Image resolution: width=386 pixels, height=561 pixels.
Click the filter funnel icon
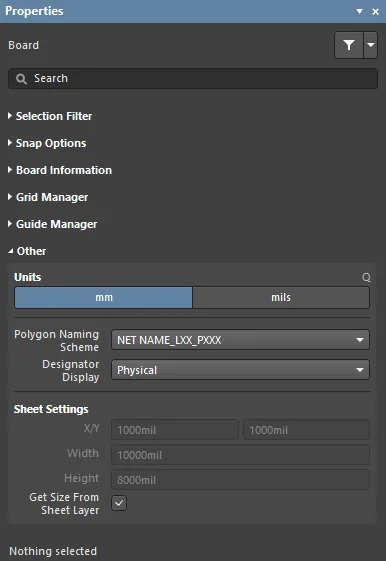click(x=349, y=45)
